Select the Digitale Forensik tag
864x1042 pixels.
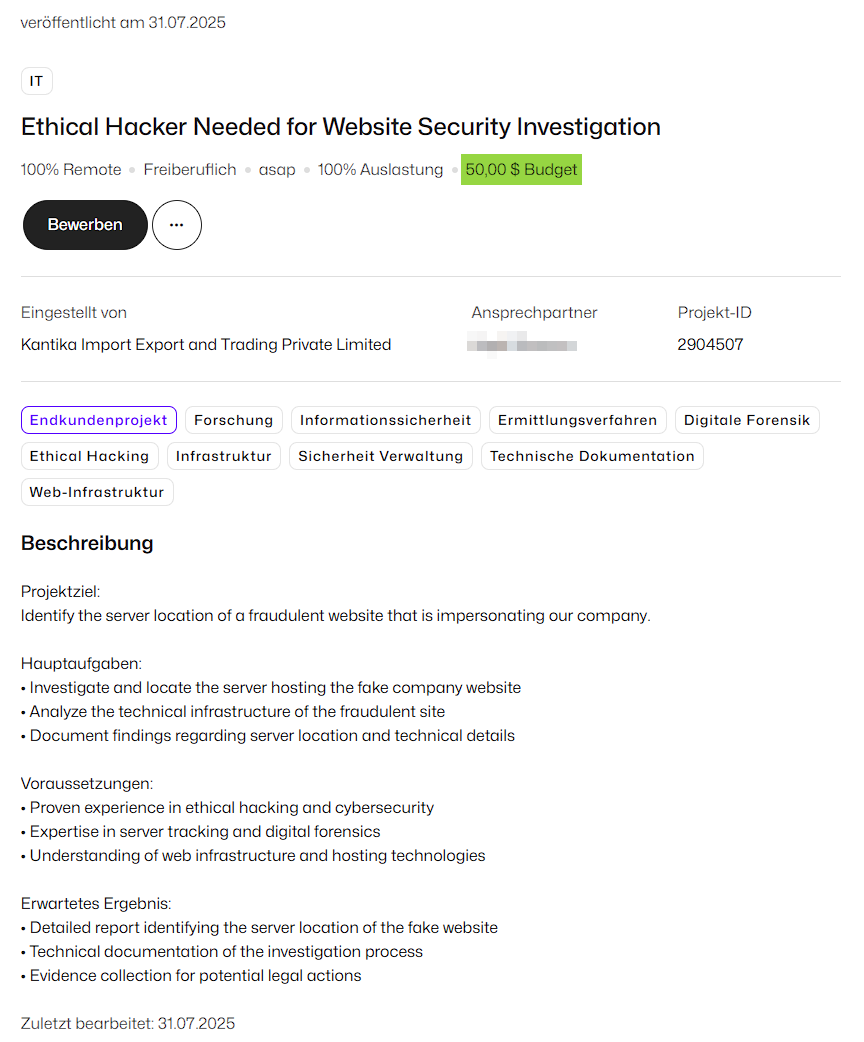click(747, 420)
